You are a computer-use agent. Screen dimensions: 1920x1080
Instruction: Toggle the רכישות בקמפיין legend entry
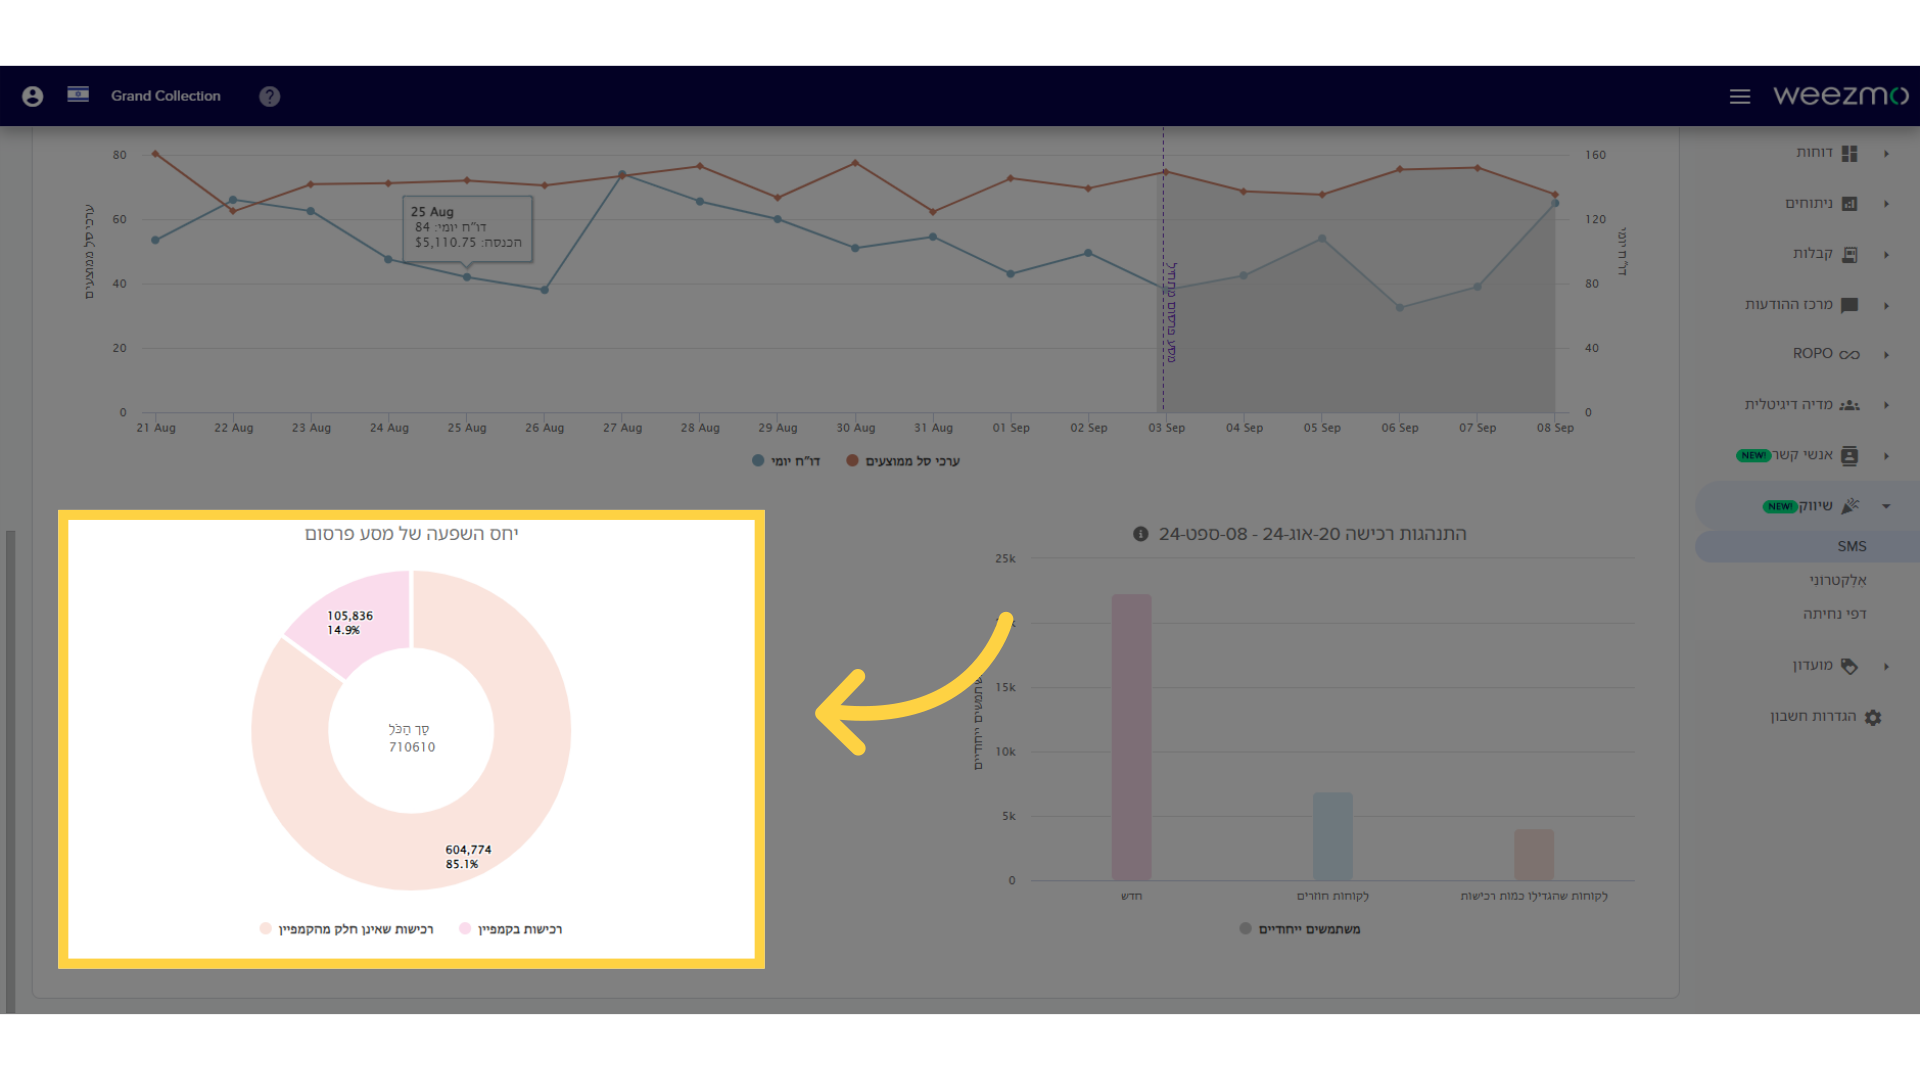point(511,929)
